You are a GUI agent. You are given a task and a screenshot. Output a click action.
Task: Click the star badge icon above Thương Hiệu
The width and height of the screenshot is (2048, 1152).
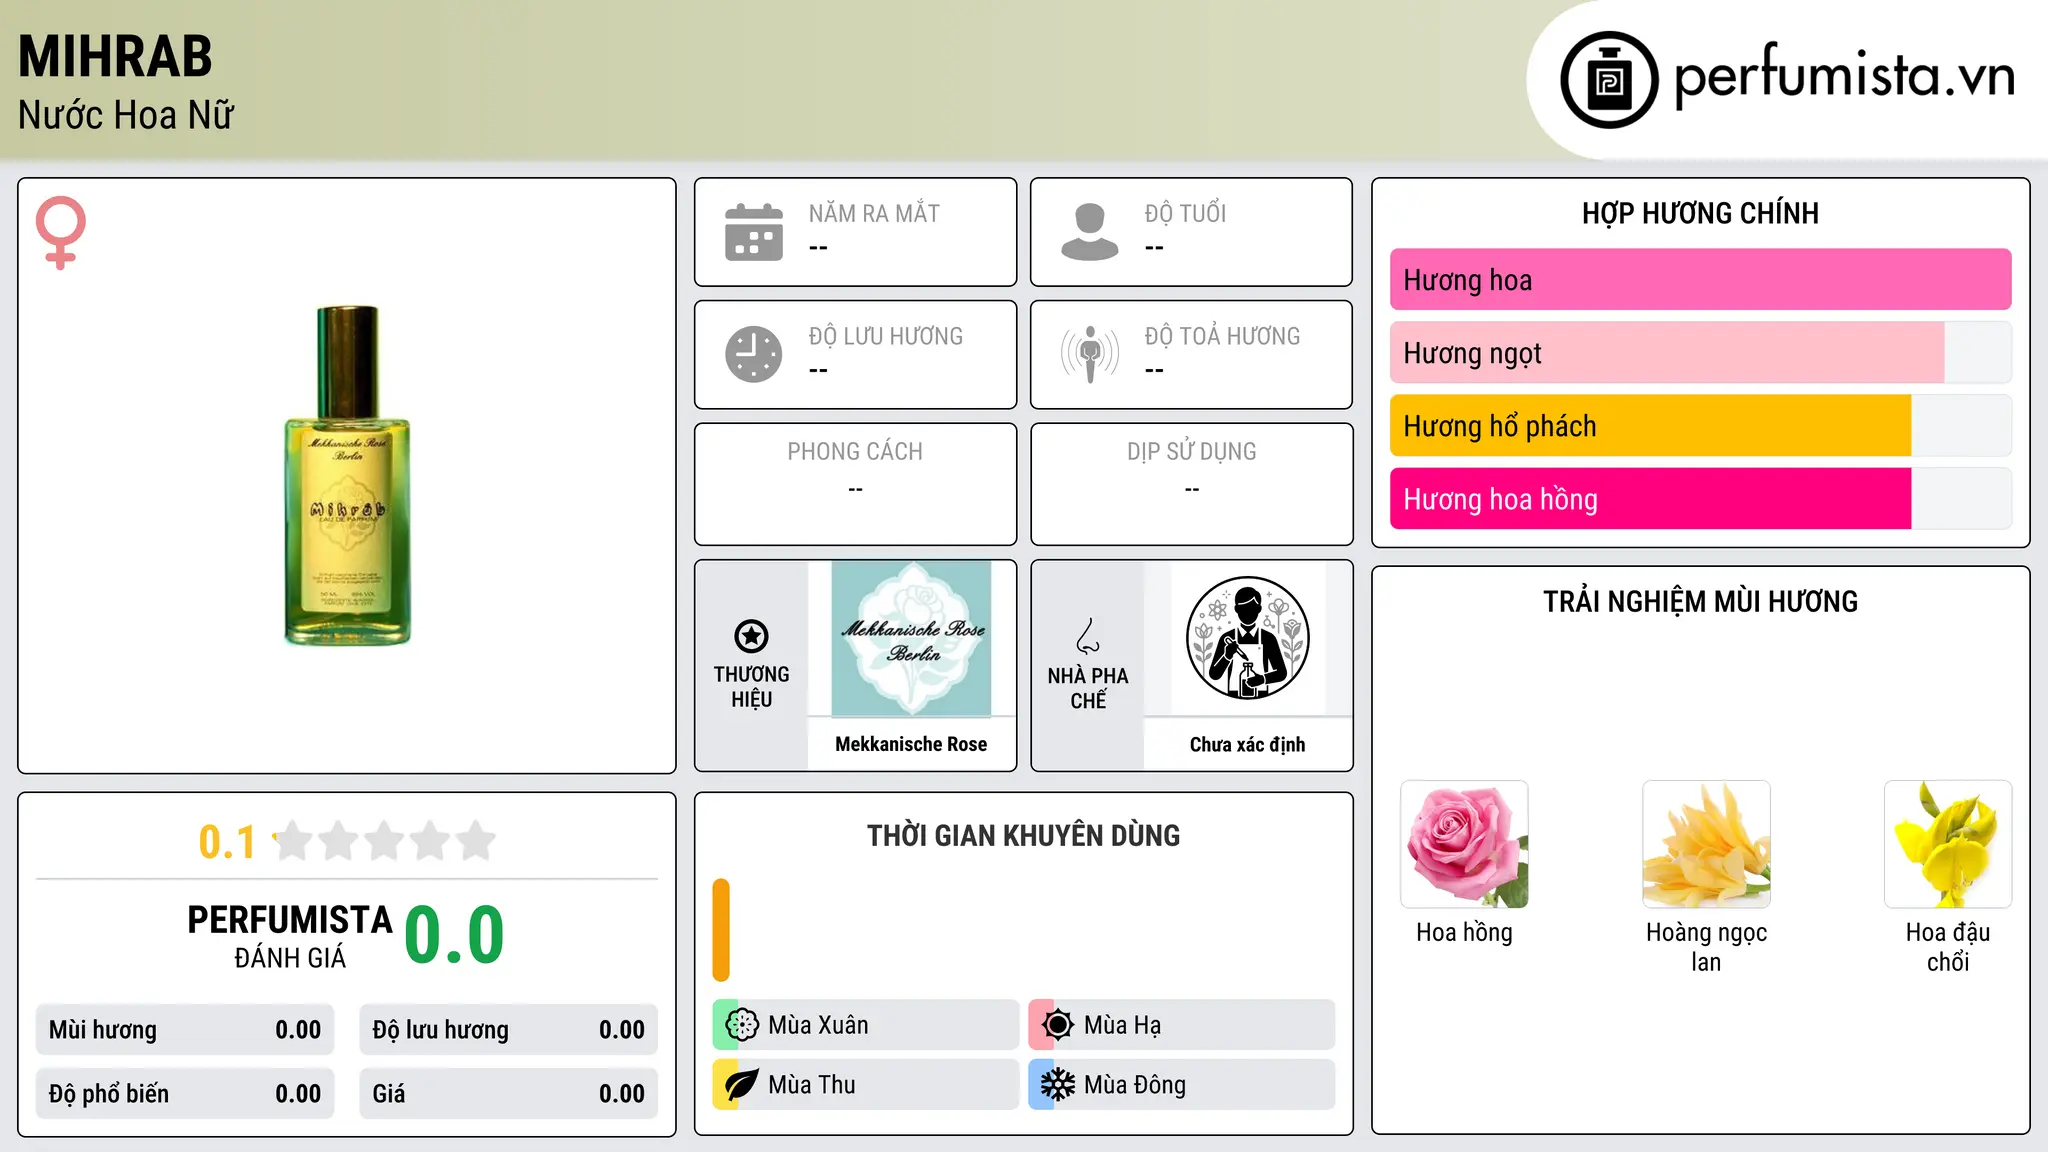751,636
